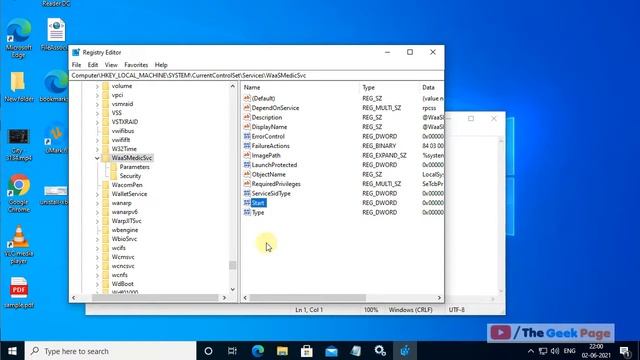Select the WdBoot key

click(x=122, y=284)
